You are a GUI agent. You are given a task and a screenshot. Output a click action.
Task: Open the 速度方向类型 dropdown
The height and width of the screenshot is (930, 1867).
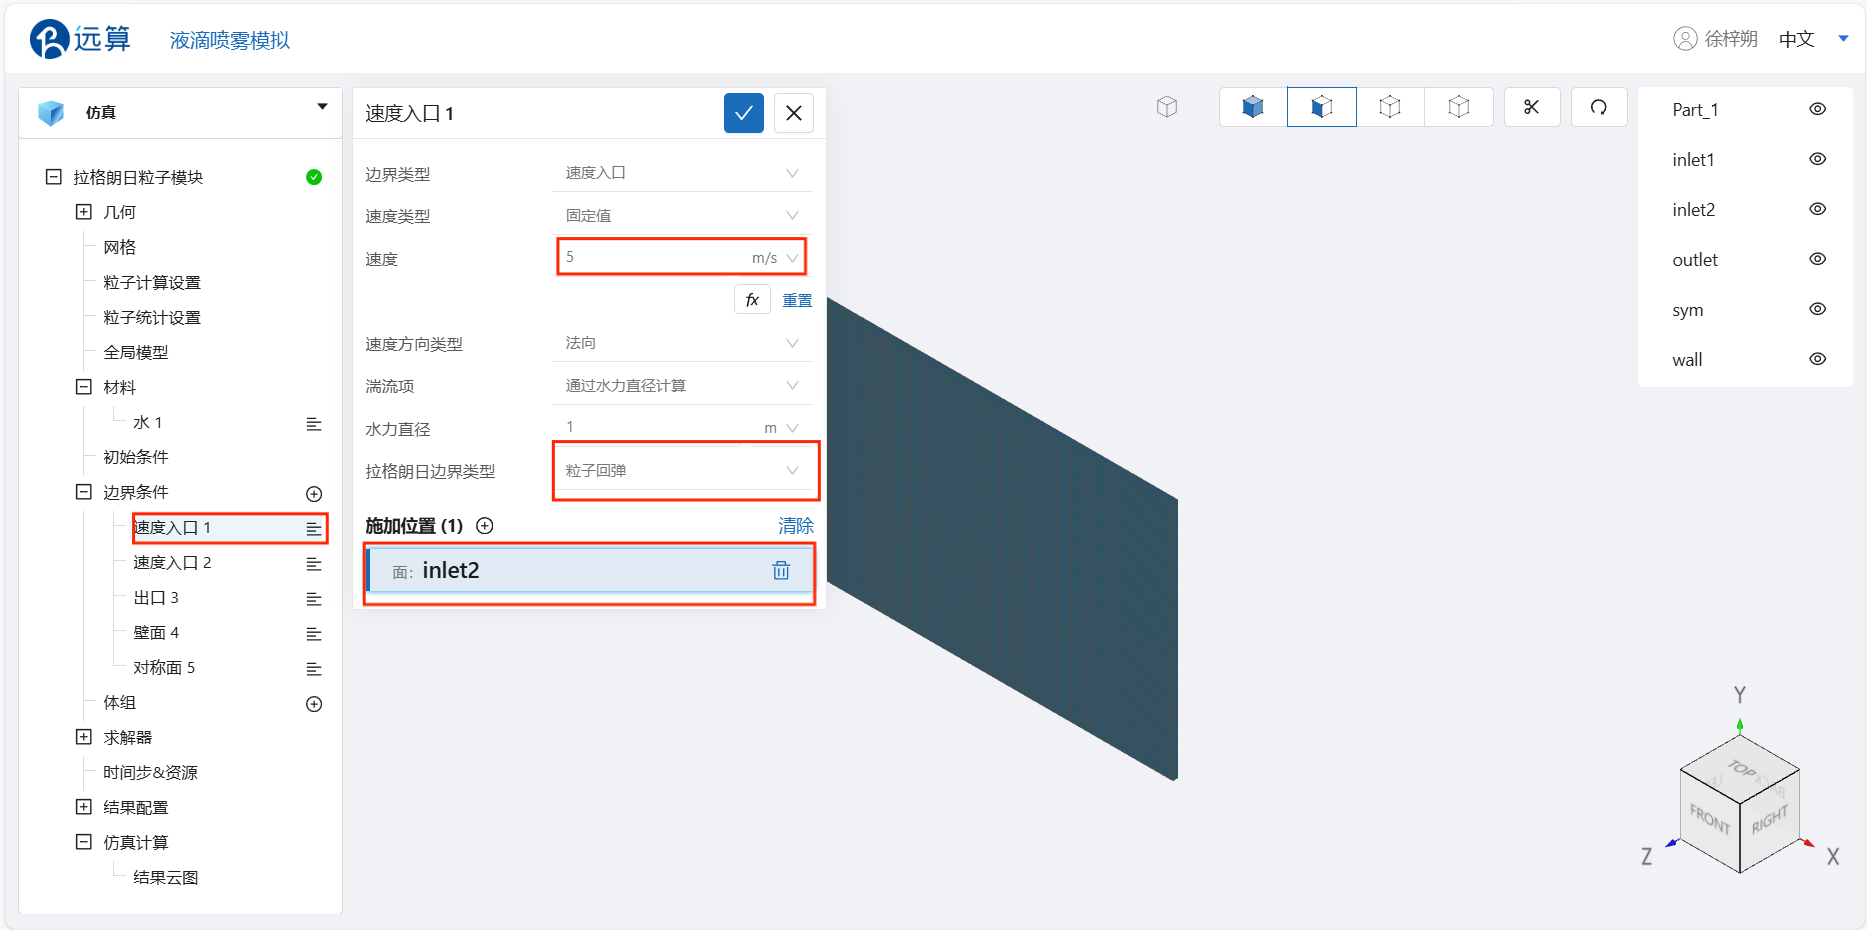[683, 343]
